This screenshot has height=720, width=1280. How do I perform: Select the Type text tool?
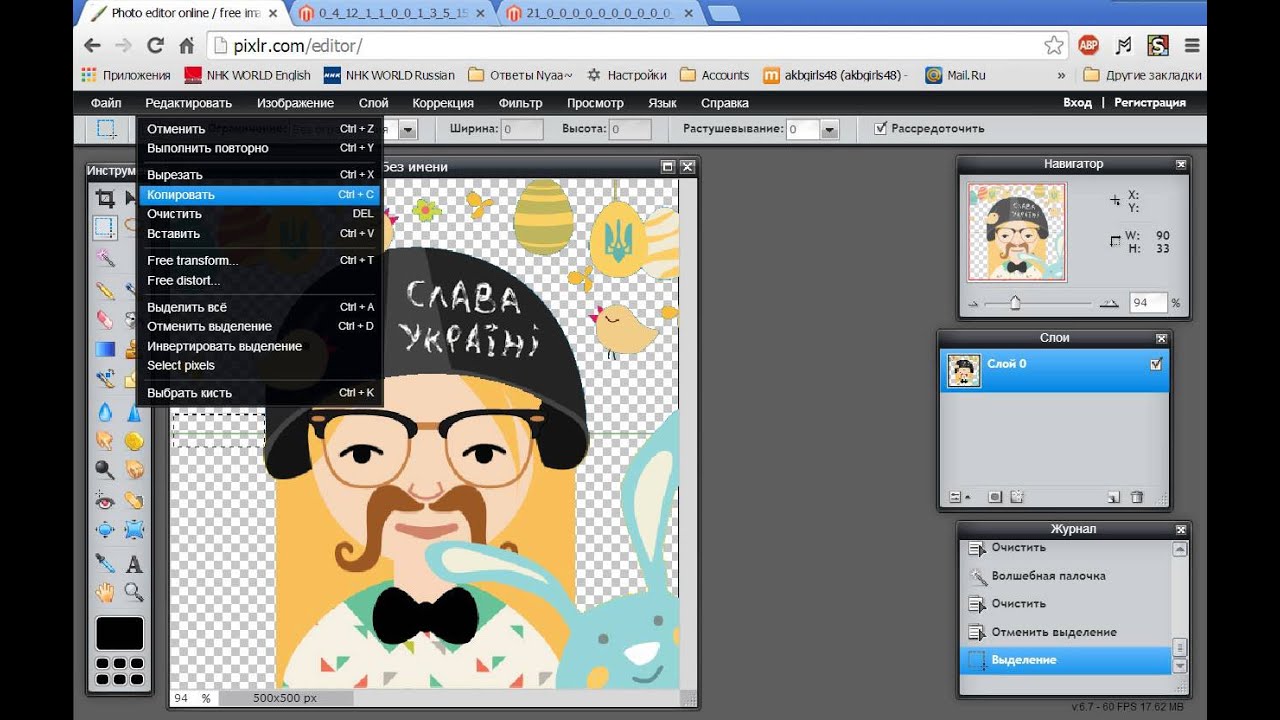click(x=133, y=563)
